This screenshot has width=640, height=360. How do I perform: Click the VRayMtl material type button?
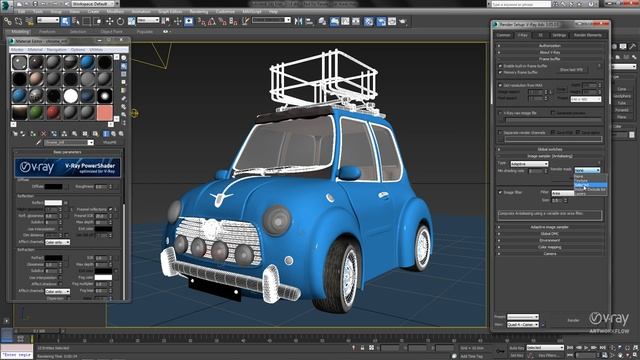[109, 142]
